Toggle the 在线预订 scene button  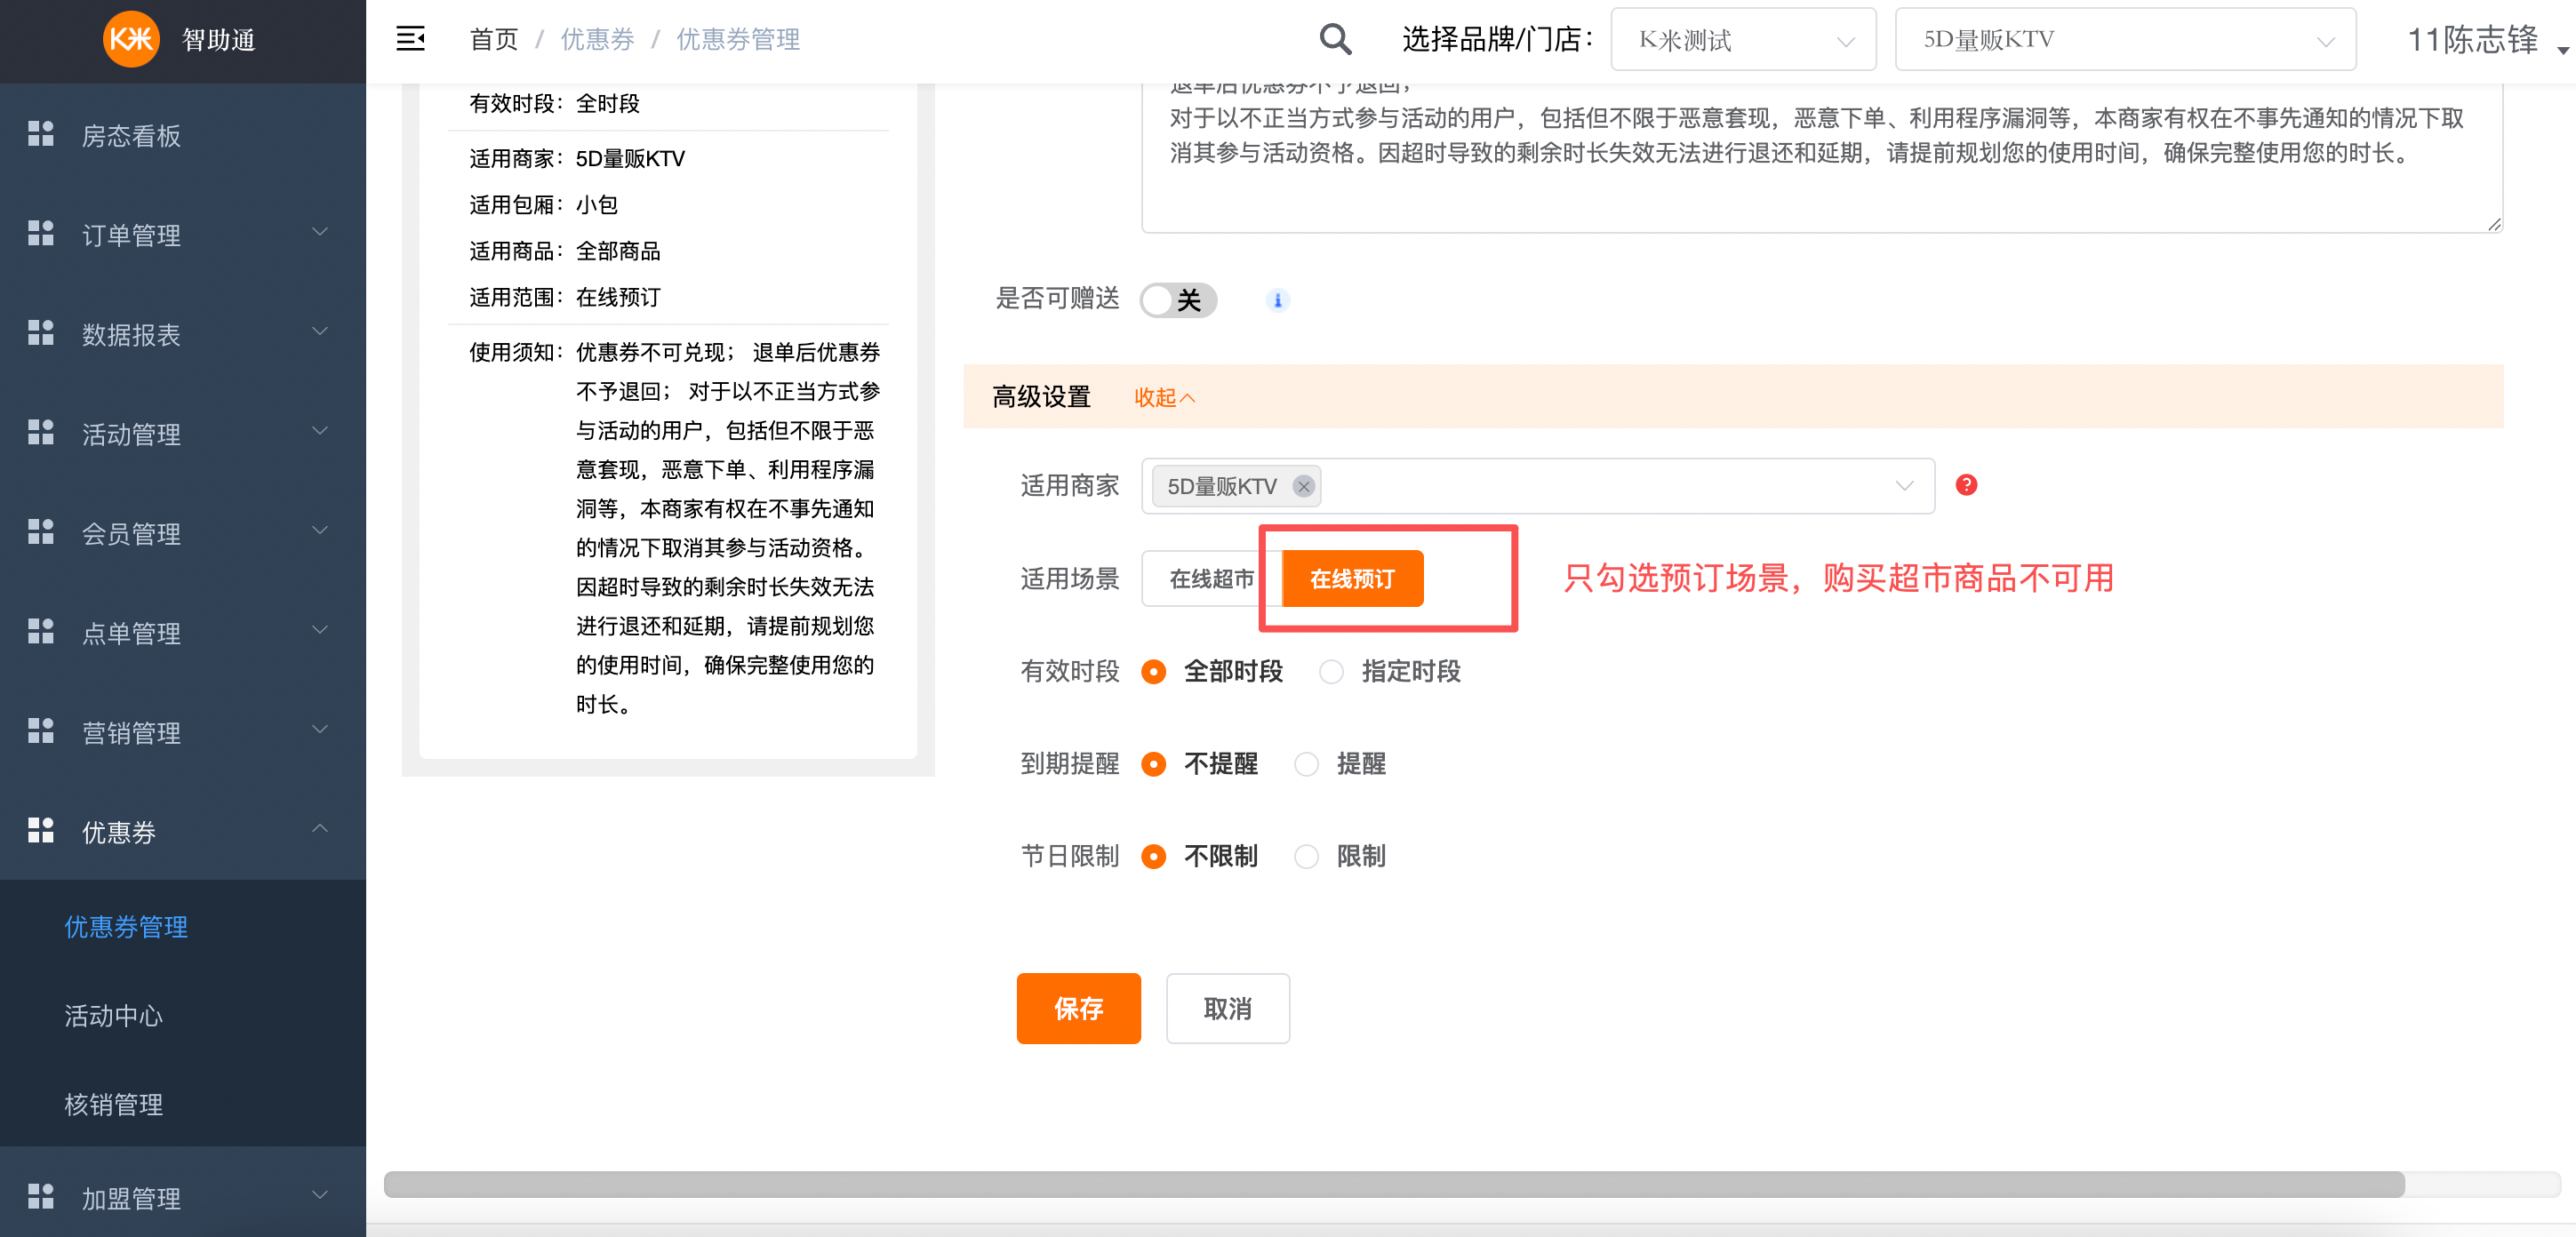1352,579
